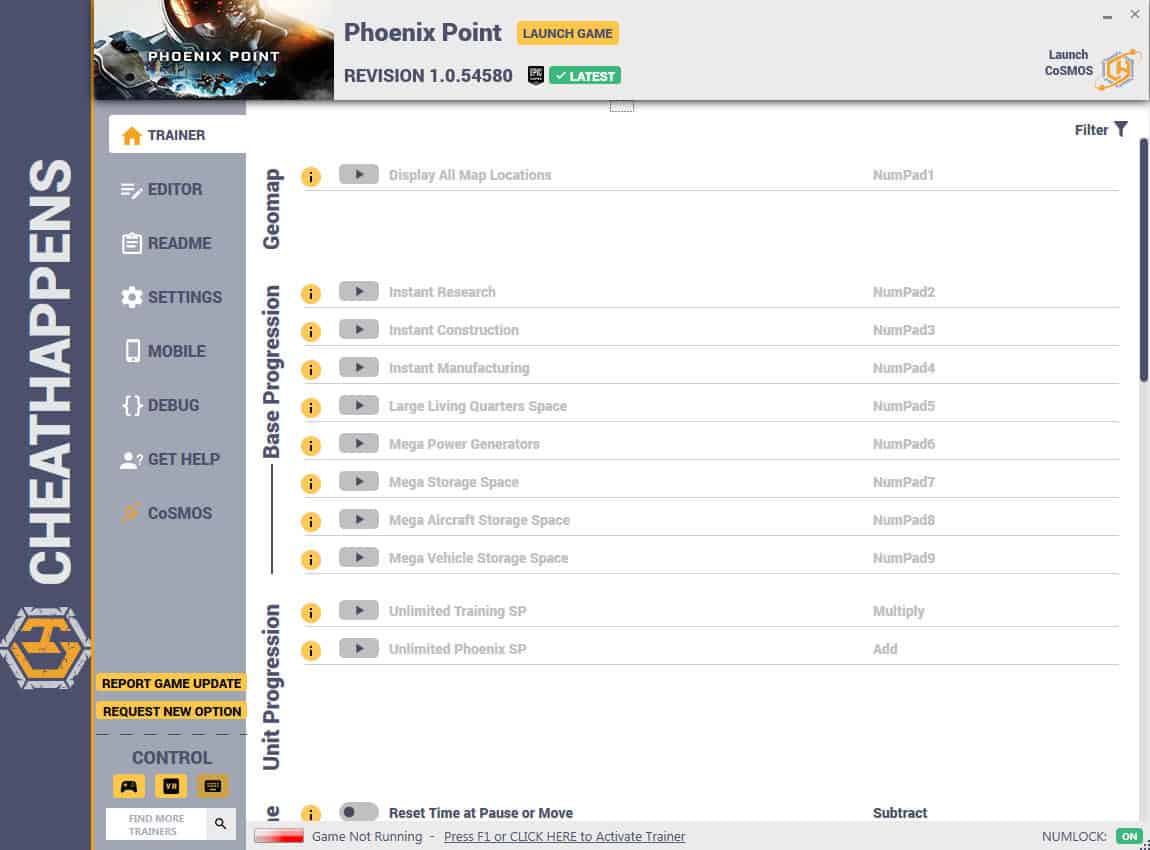Viewport: 1150px width, 850px height.
Task: Click the search magnifier for trainers
Action: coord(220,824)
